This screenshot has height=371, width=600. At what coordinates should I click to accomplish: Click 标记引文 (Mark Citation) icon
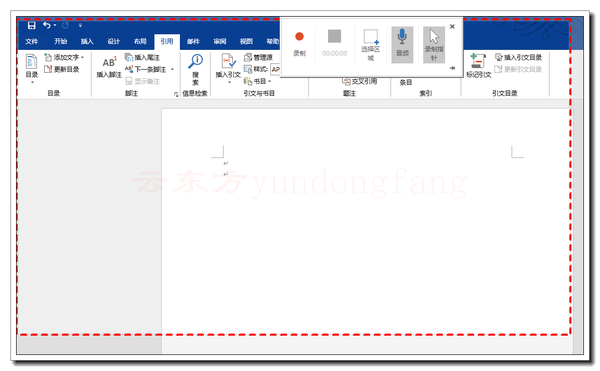[x=478, y=66]
